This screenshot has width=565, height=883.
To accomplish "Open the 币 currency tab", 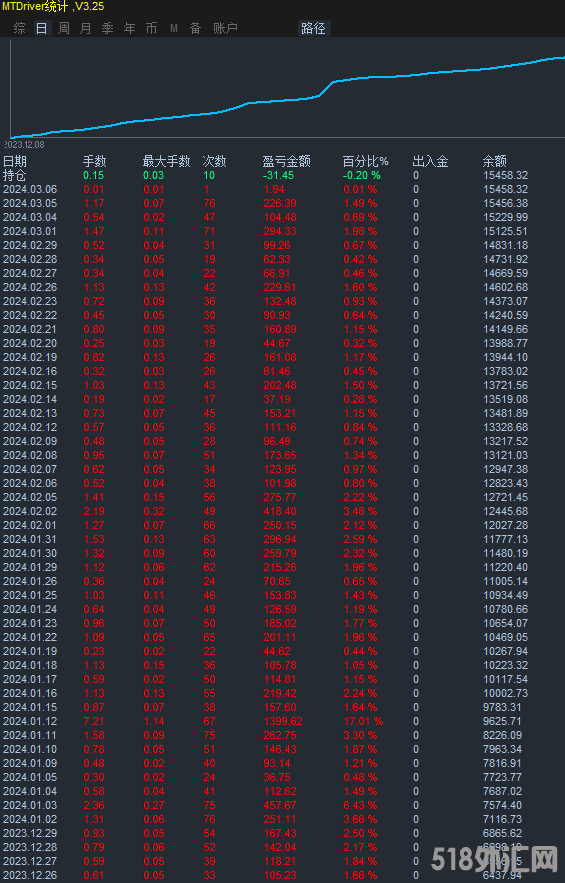I will pyautogui.click(x=152, y=28).
